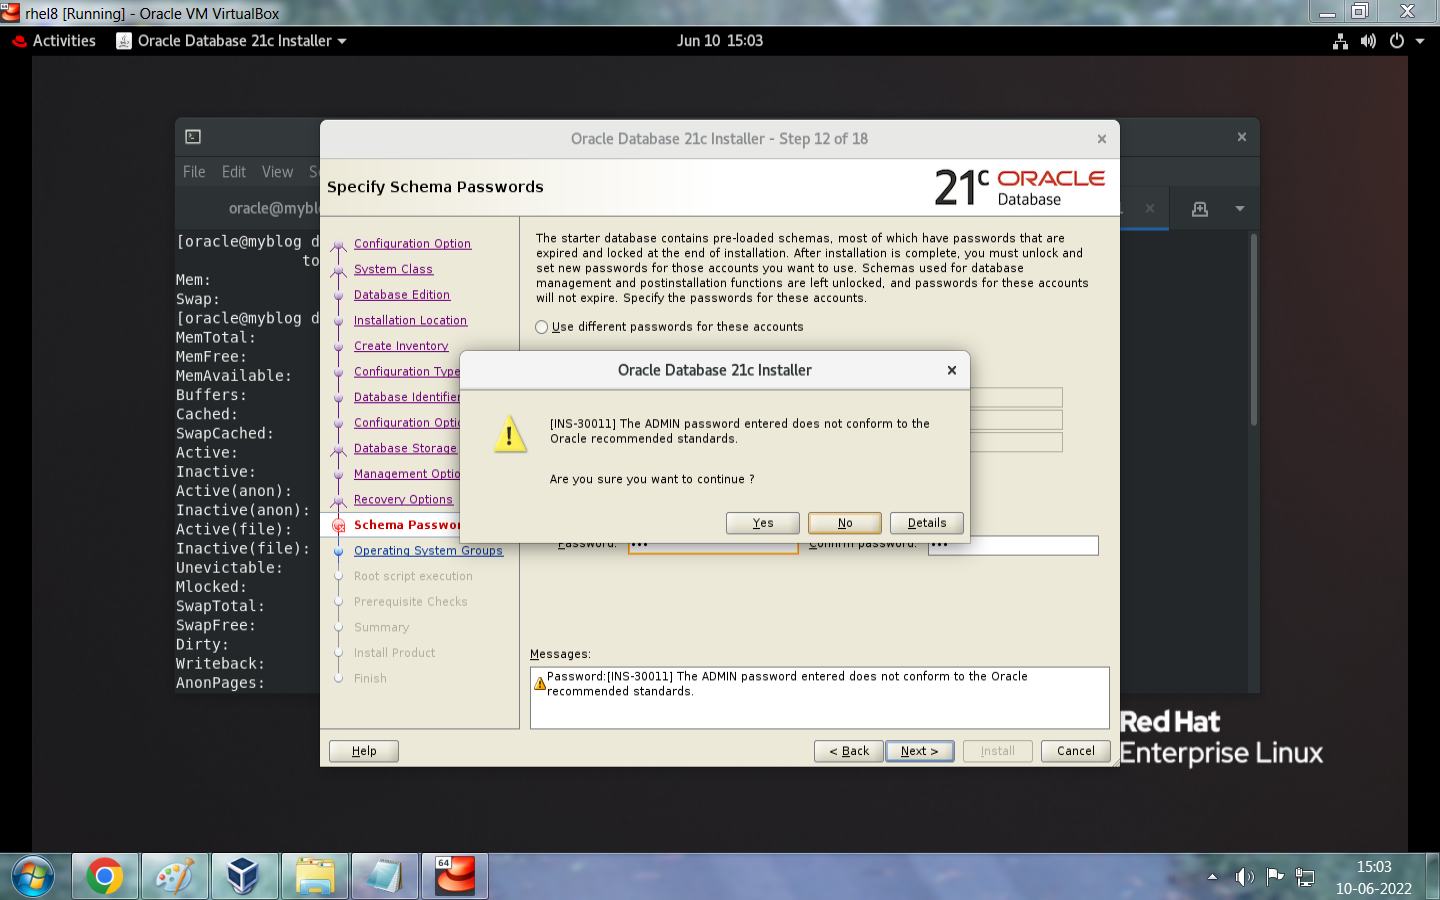Open the Configuration Option step link

412,244
